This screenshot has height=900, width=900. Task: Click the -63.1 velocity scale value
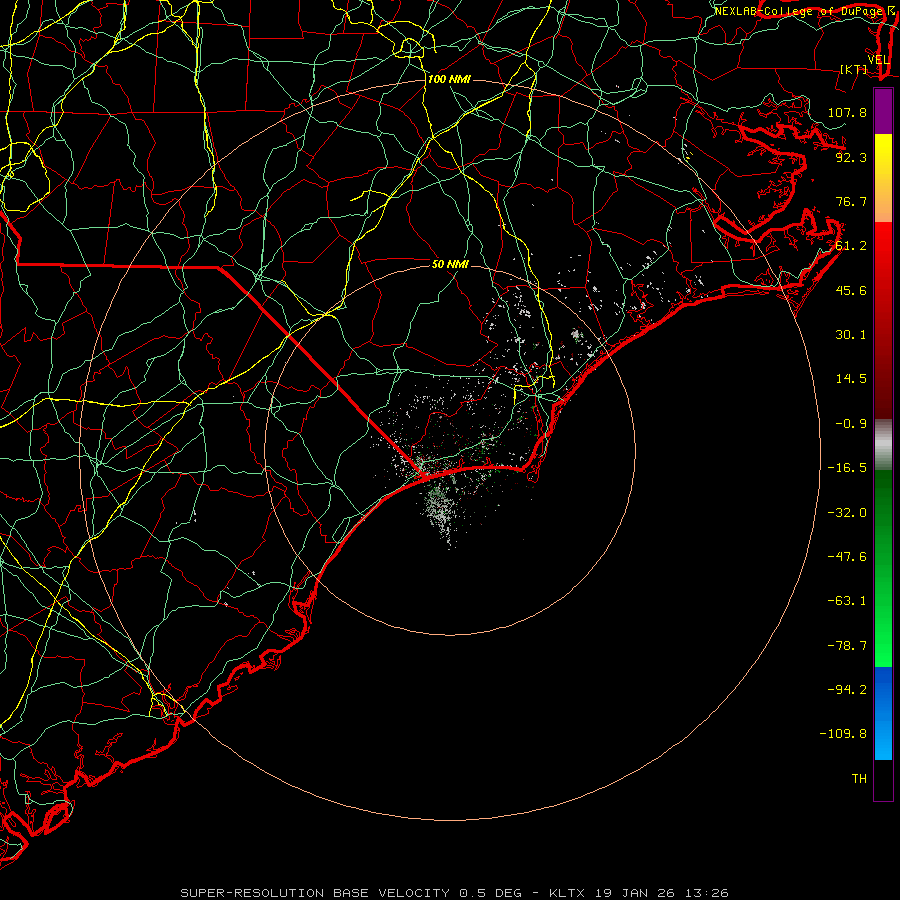pos(847,601)
